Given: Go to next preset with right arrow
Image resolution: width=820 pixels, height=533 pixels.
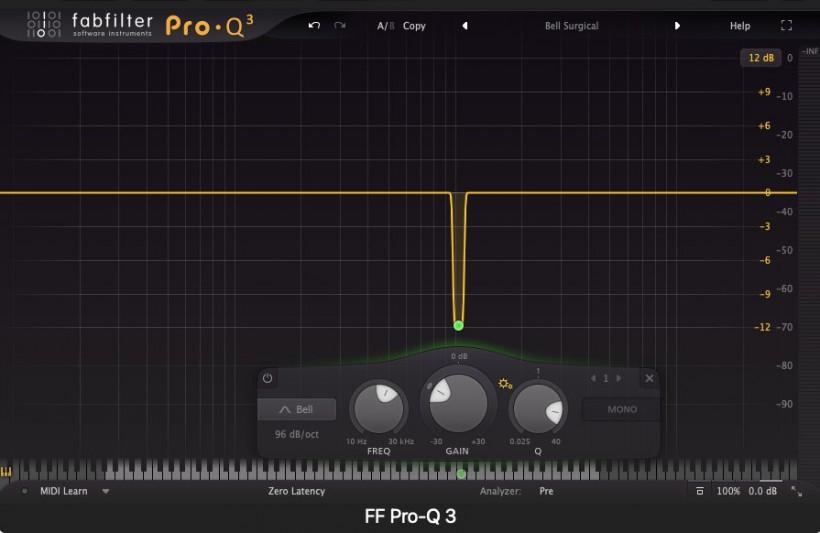Looking at the screenshot, I should point(677,26).
